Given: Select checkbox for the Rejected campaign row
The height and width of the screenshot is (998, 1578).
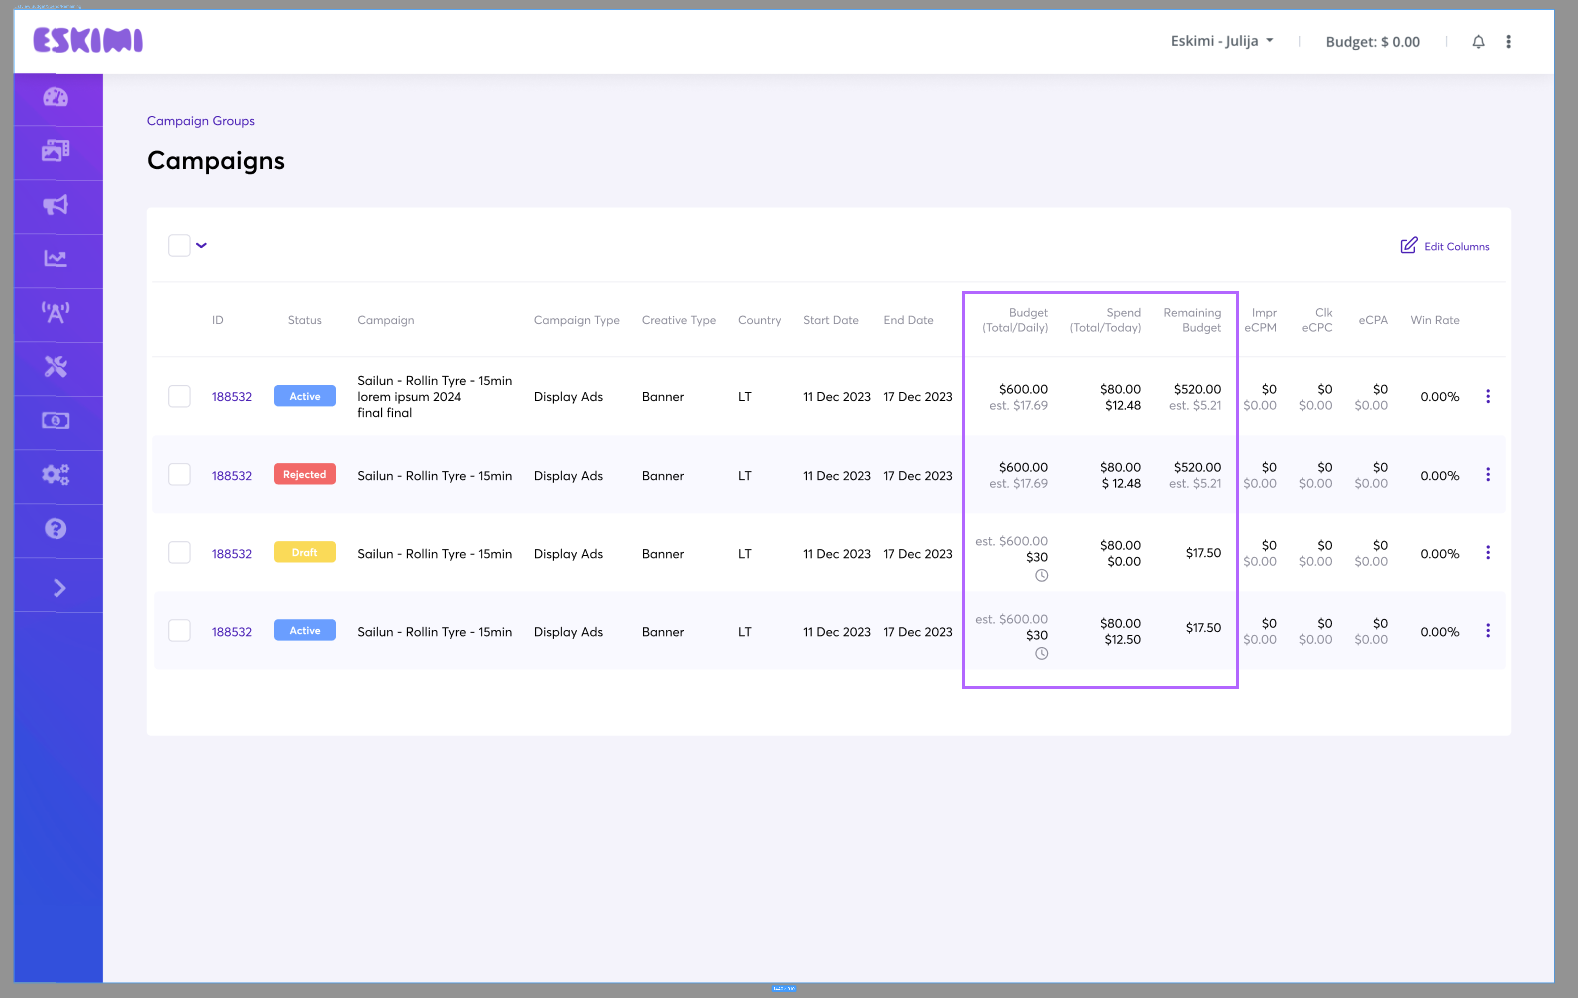Looking at the screenshot, I should pos(179,474).
